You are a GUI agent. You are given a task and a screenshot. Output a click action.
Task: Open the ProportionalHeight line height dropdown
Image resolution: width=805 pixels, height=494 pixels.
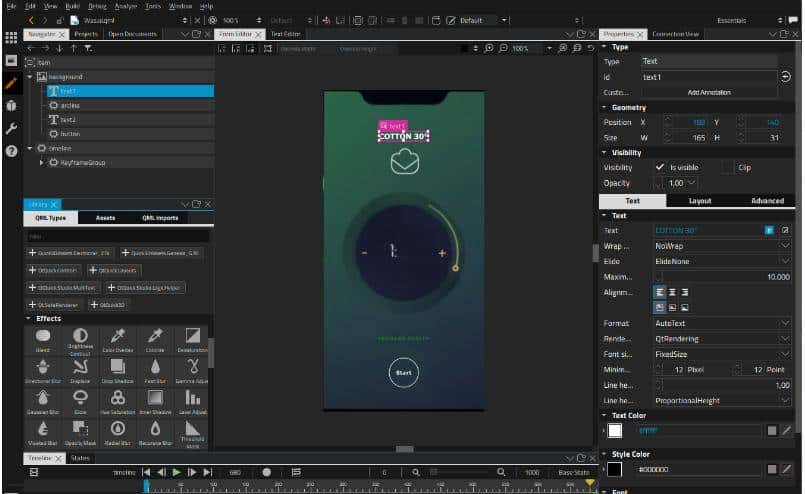722,401
